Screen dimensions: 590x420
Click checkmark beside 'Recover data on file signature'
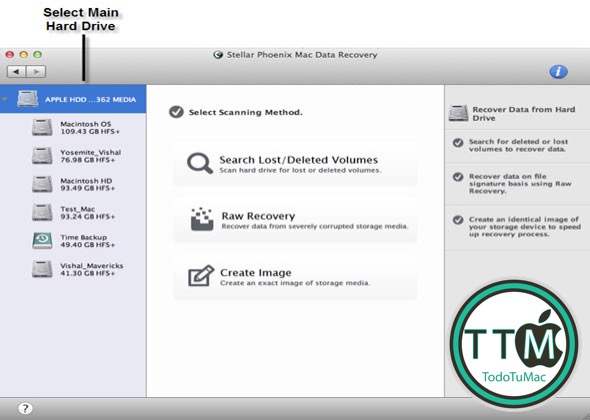458,177
